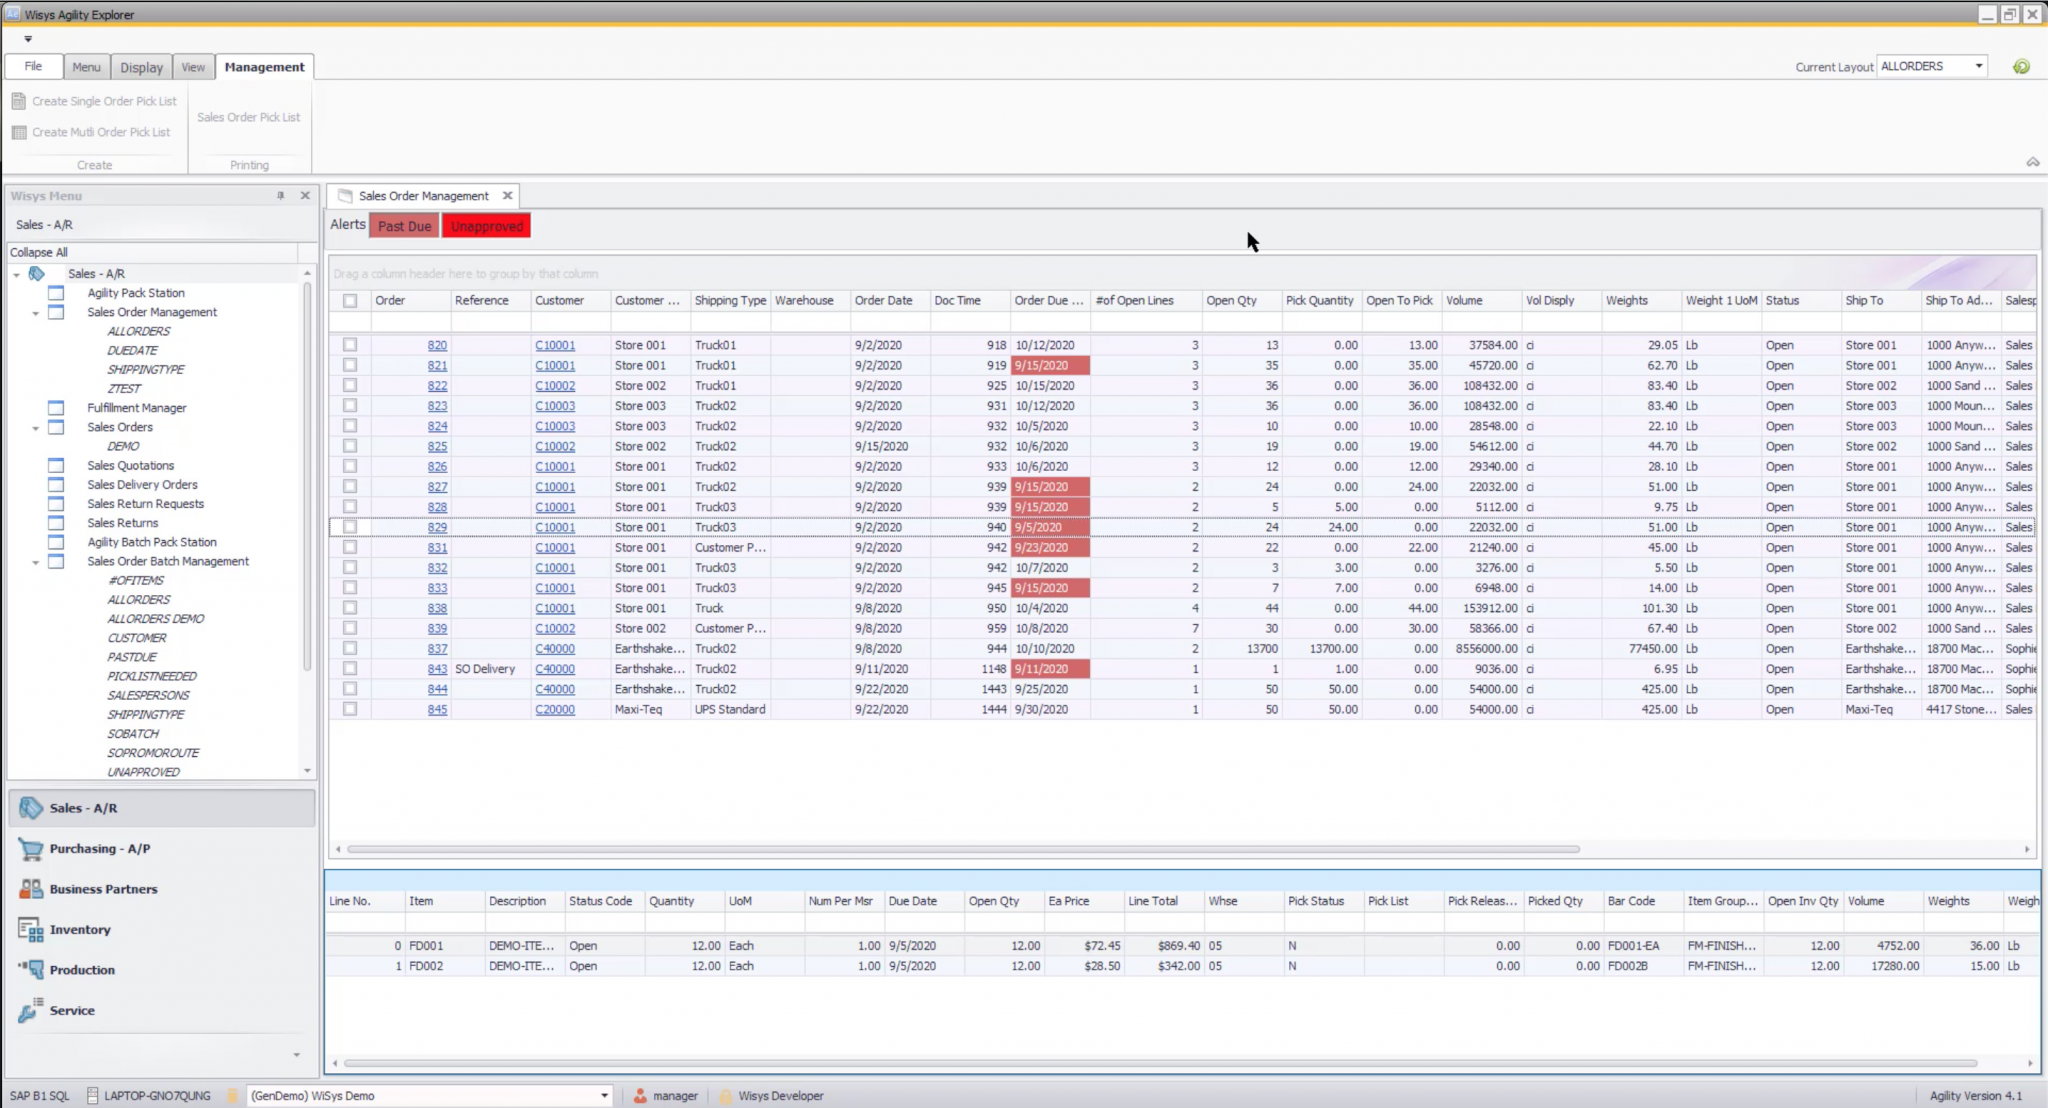Click hyperlink for customer C10001 on order 821
Screen dimensions: 2048x1108
tap(555, 364)
